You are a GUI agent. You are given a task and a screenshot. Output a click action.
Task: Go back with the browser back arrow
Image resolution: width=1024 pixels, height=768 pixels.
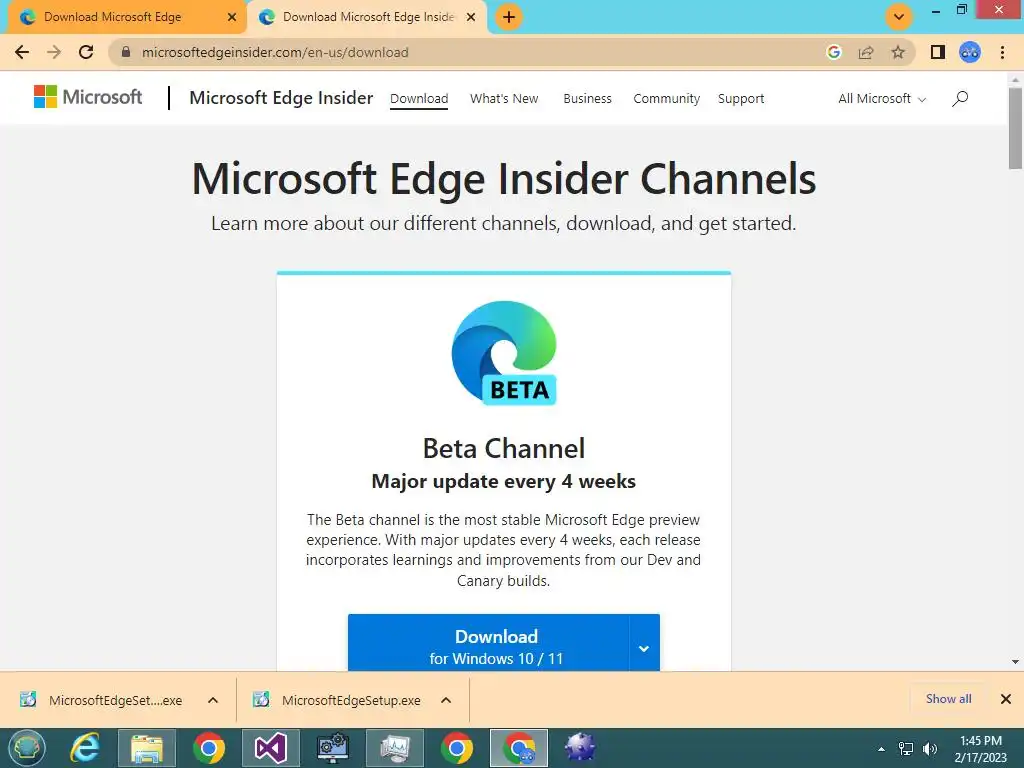[22, 52]
